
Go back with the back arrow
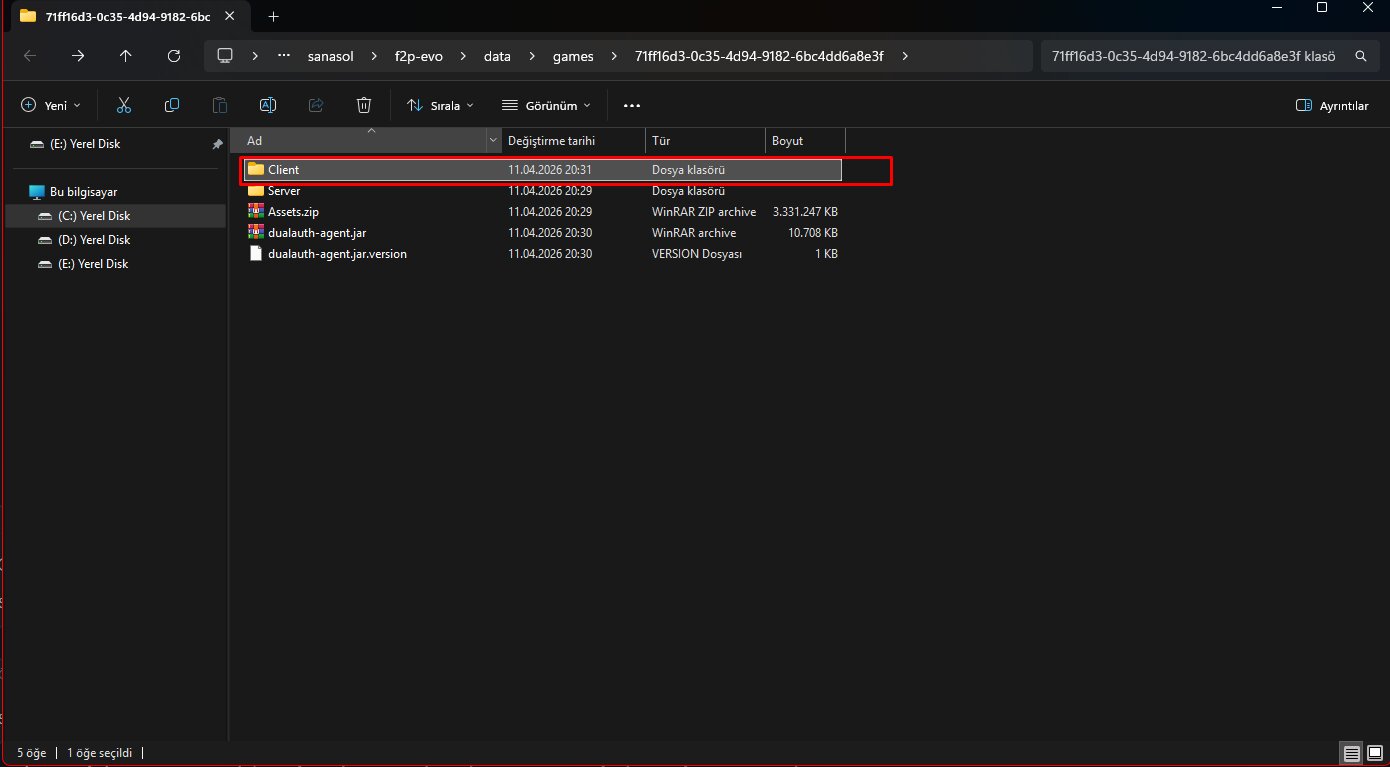pos(29,56)
